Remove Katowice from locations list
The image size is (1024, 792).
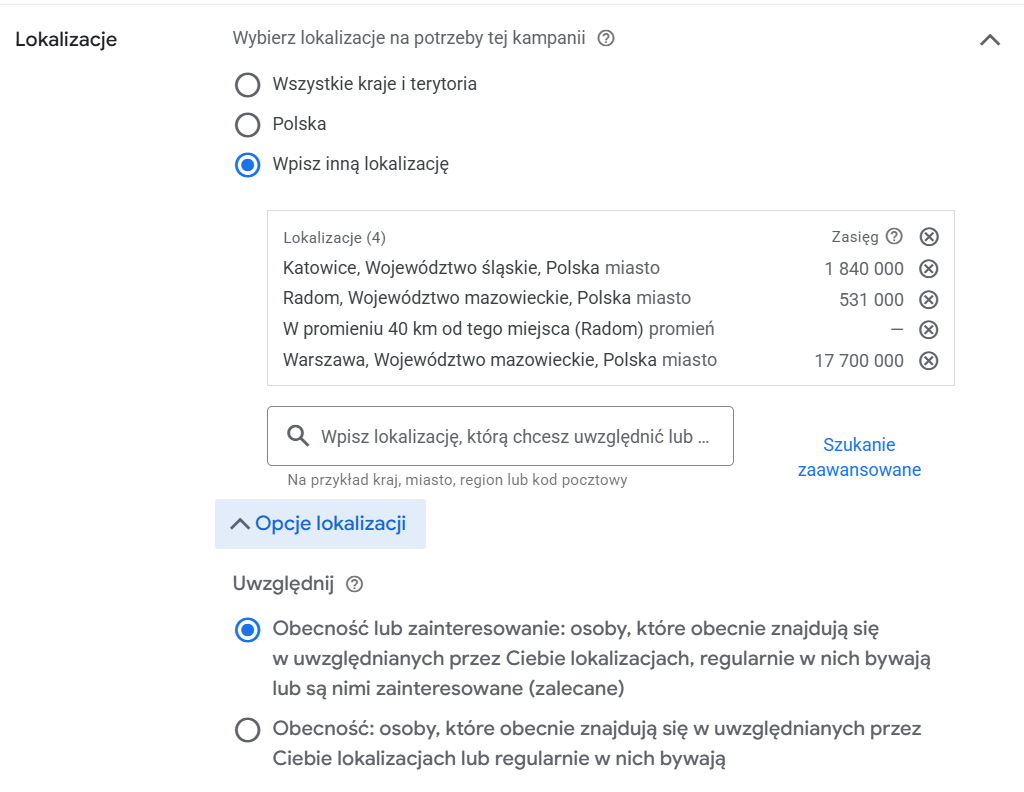click(x=928, y=268)
